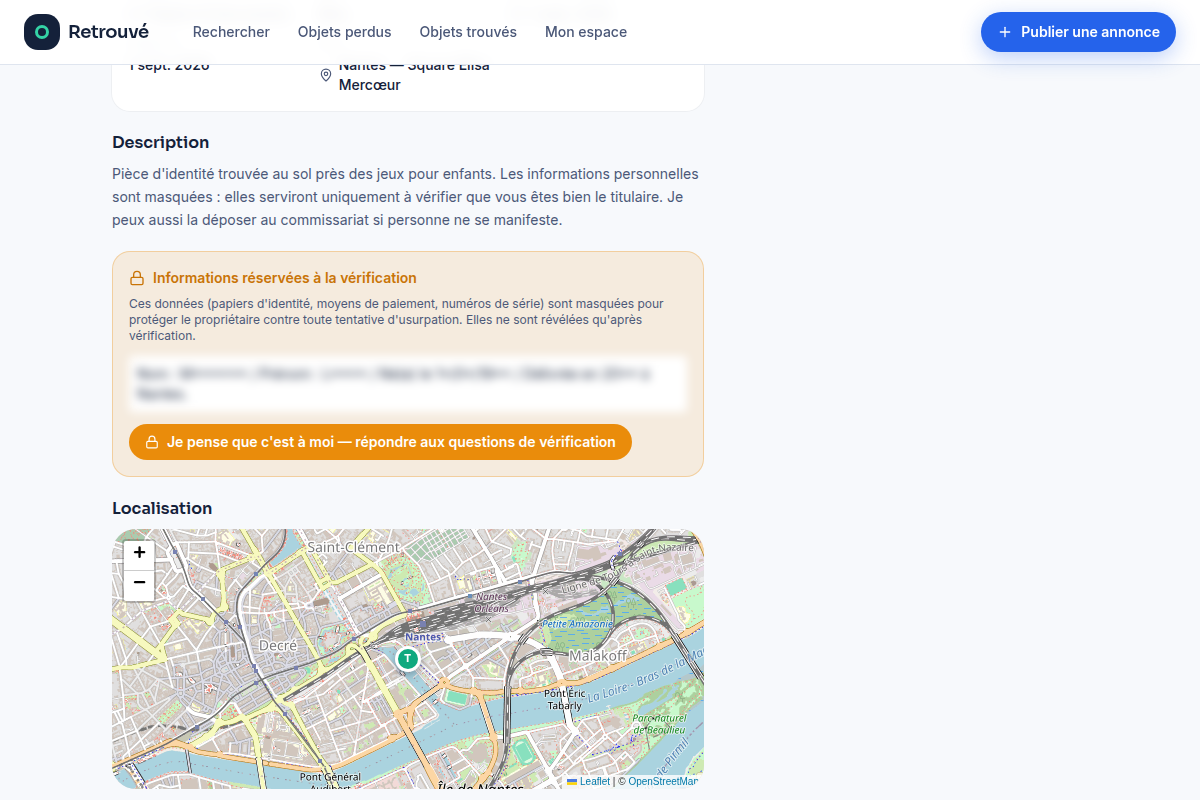Screen dimensions: 1200x800
Task: Click 'Informations réservées à la vérification' title
Action: coord(285,278)
